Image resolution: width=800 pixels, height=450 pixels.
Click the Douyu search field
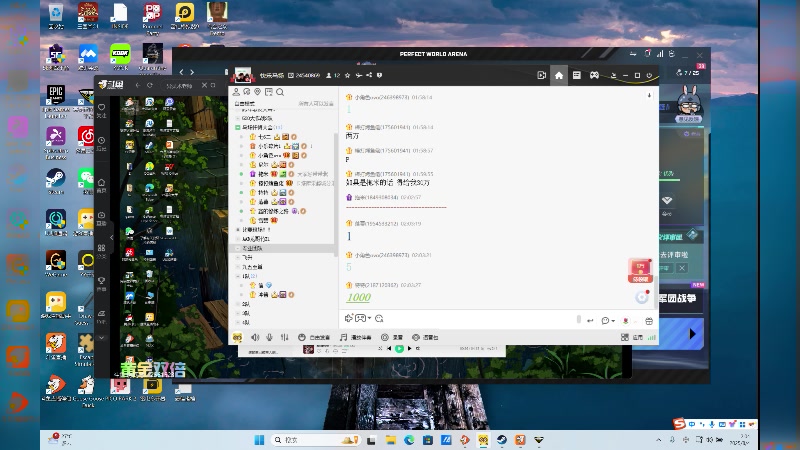coord(180,86)
